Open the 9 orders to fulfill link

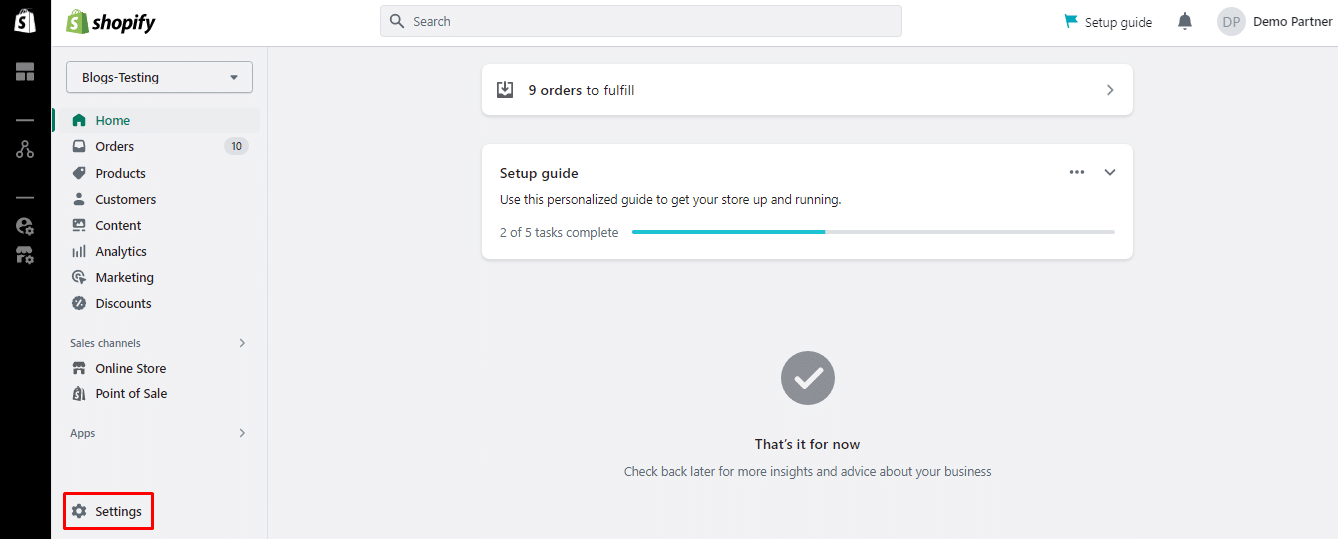tap(806, 90)
